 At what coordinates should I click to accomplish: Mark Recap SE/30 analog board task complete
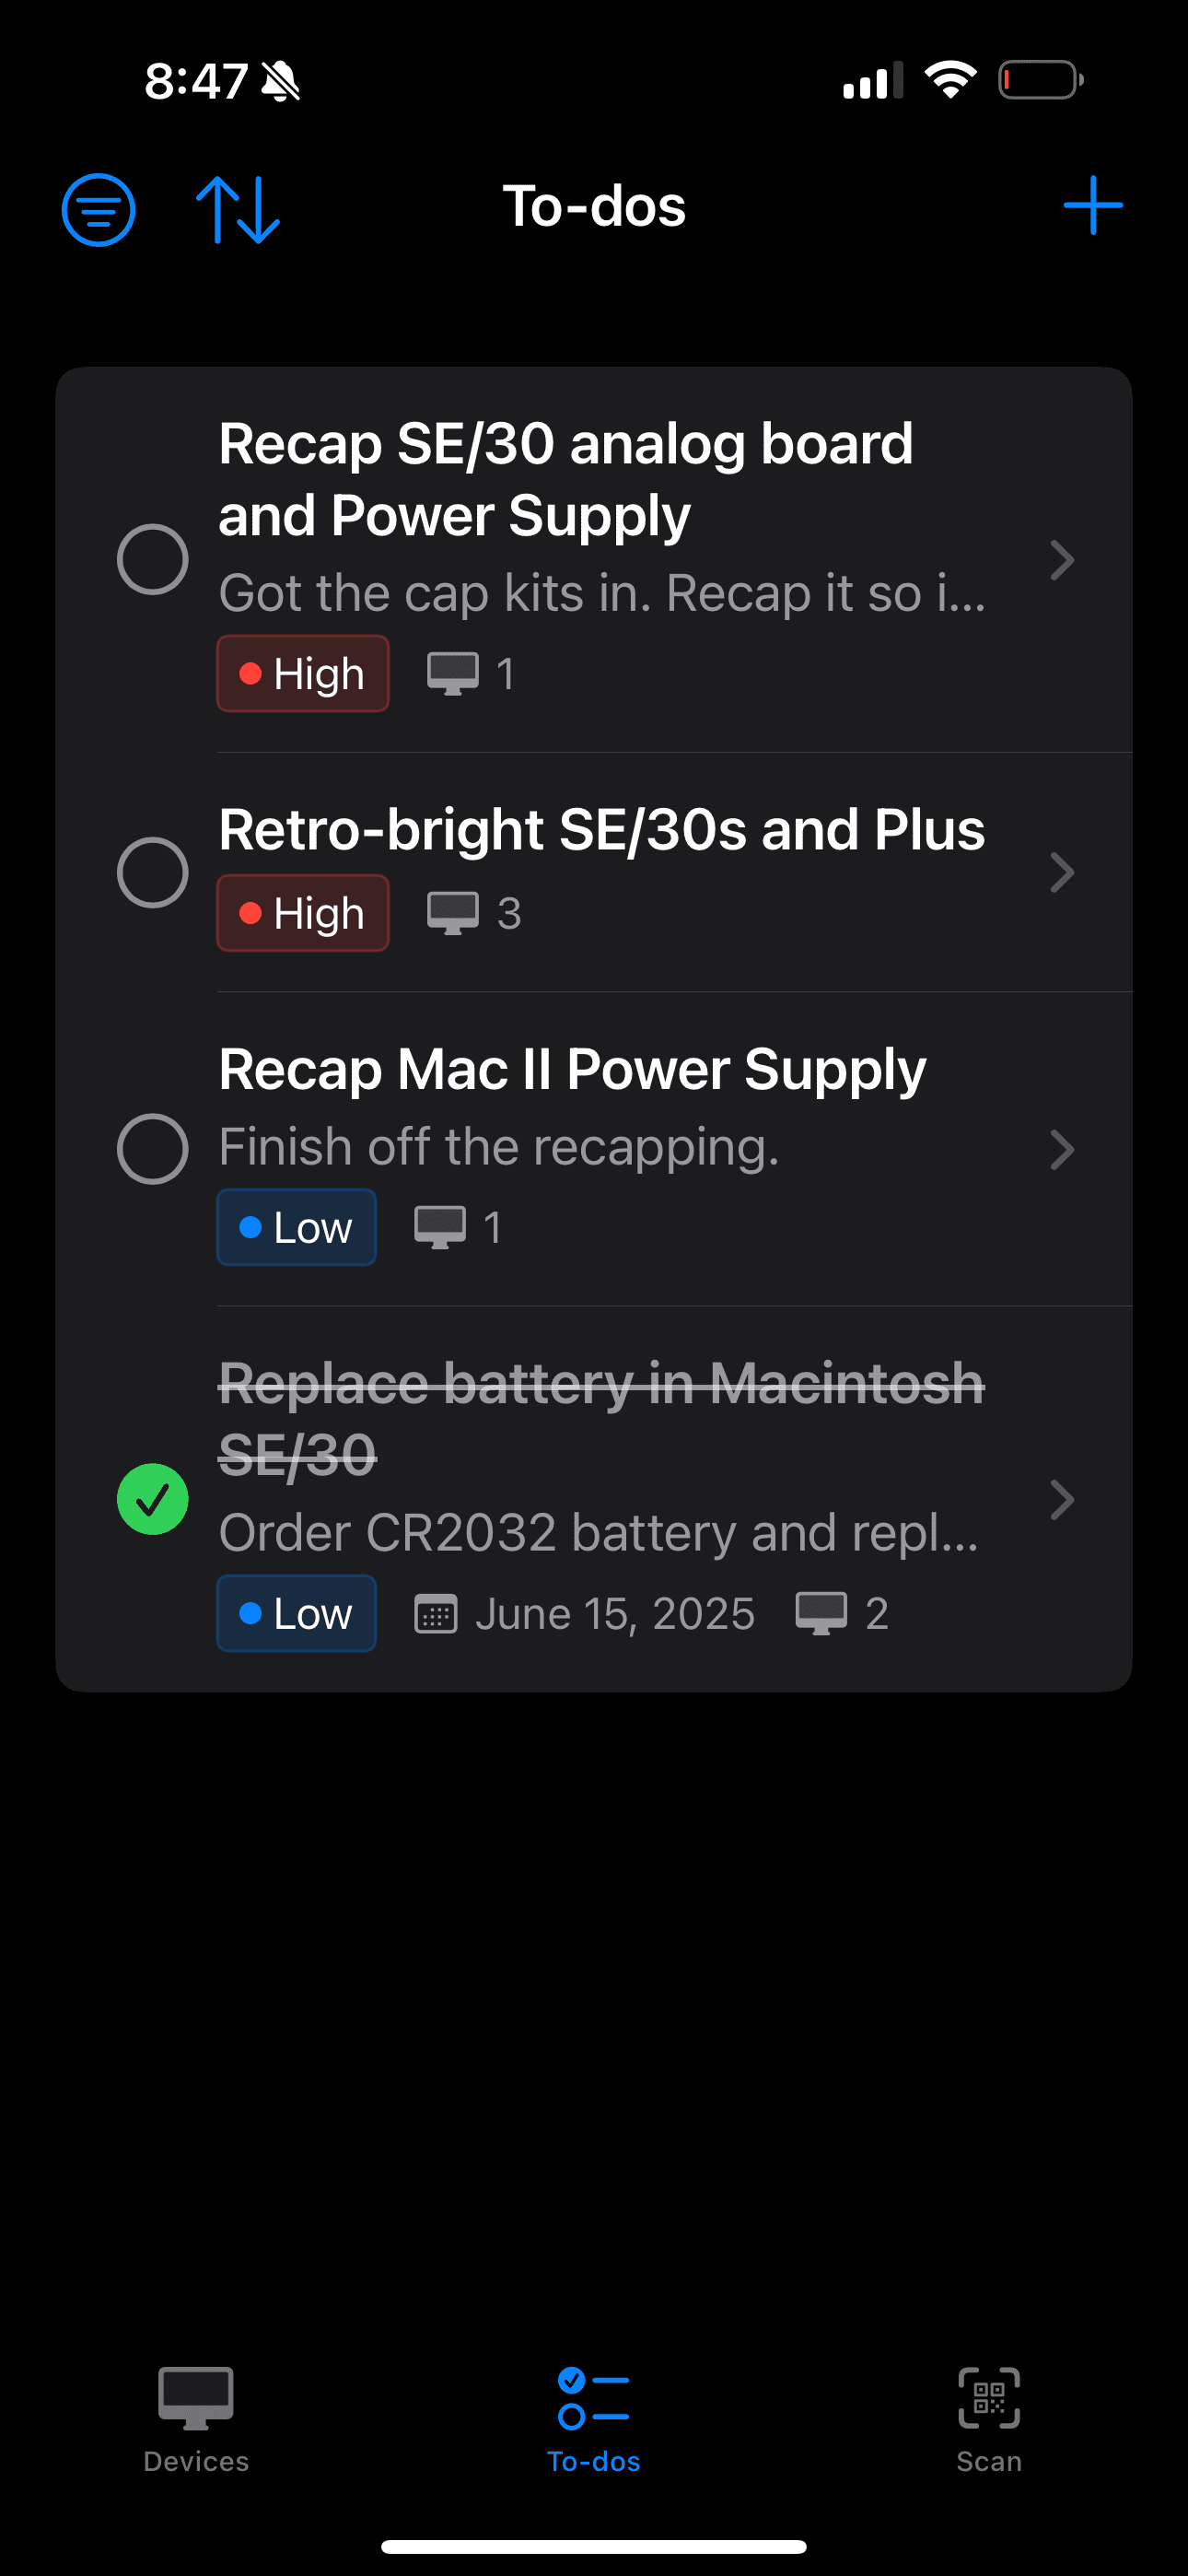(x=153, y=559)
